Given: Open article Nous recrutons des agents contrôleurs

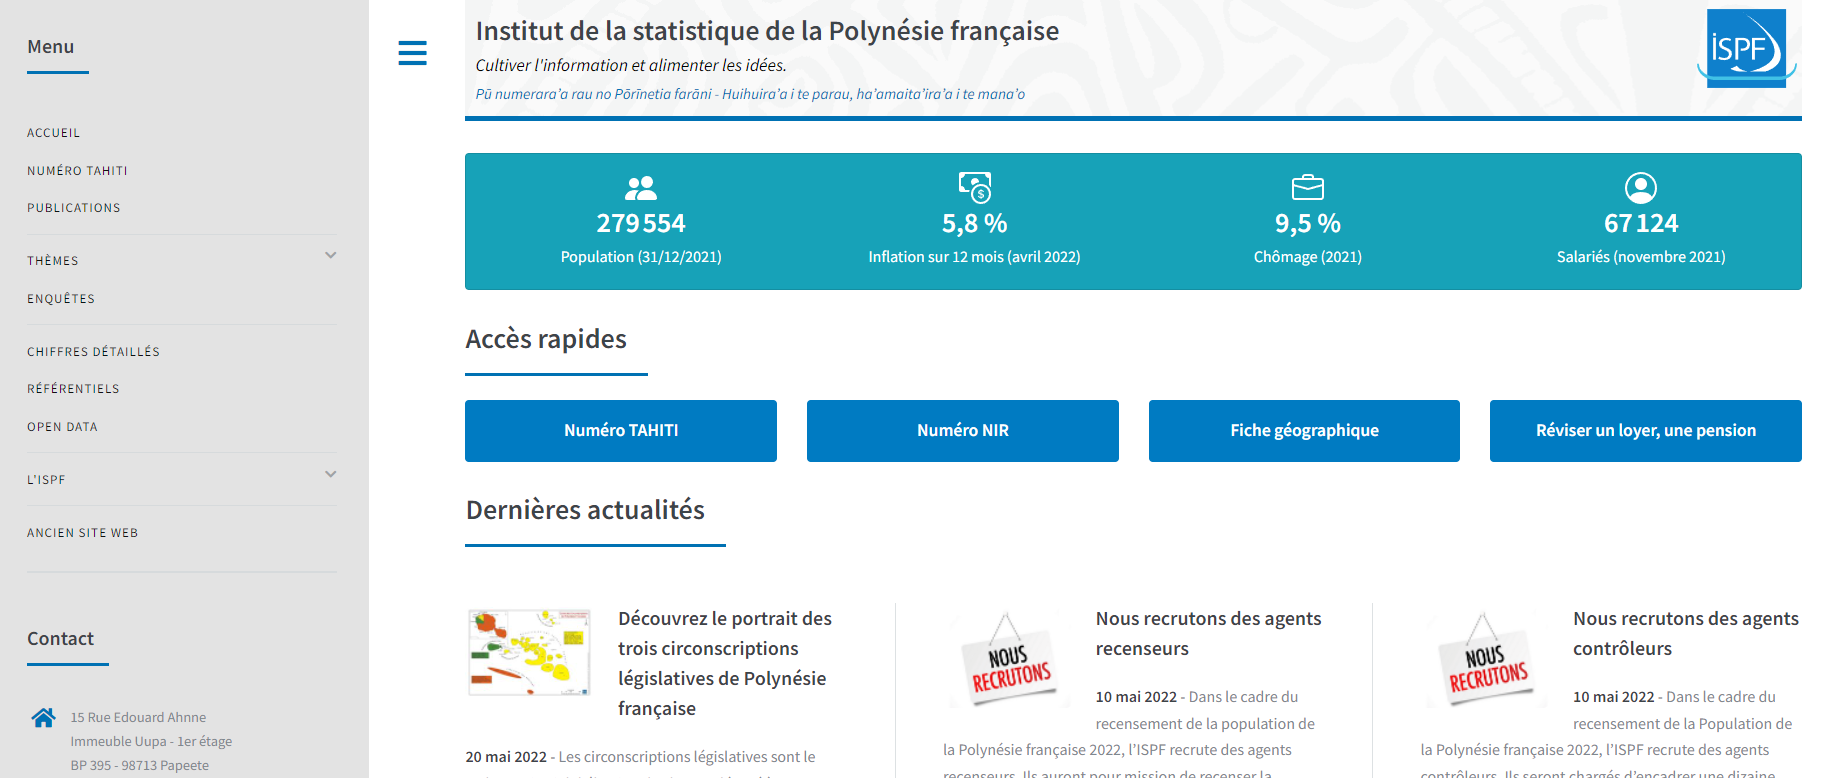Looking at the screenshot, I should (1686, 633).
